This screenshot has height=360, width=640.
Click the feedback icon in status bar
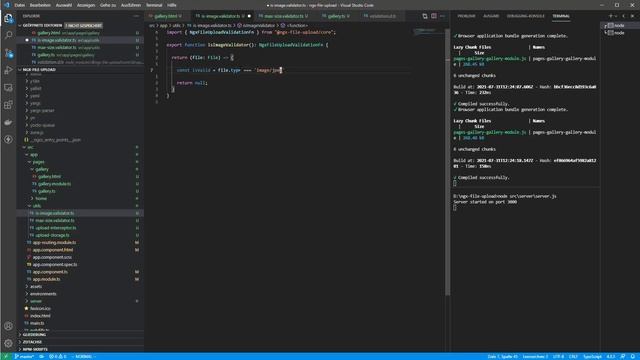point(623,356)
